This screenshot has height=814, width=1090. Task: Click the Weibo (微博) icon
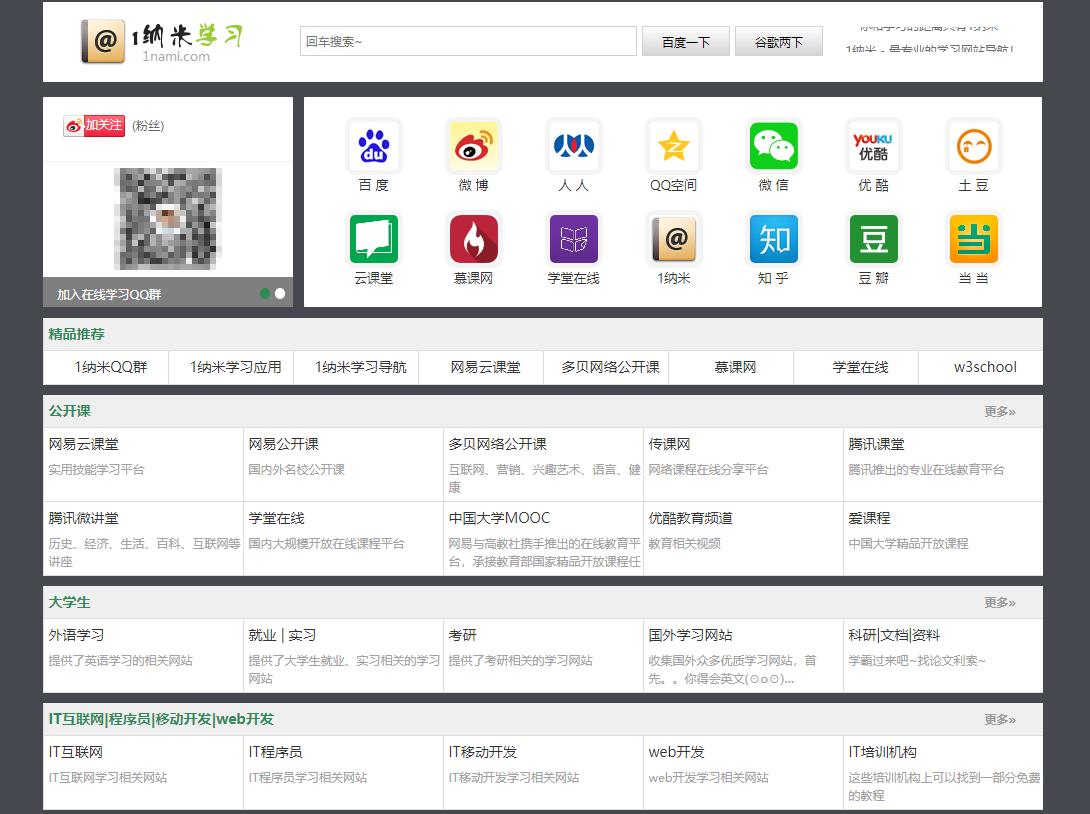[x=473, y=145]
